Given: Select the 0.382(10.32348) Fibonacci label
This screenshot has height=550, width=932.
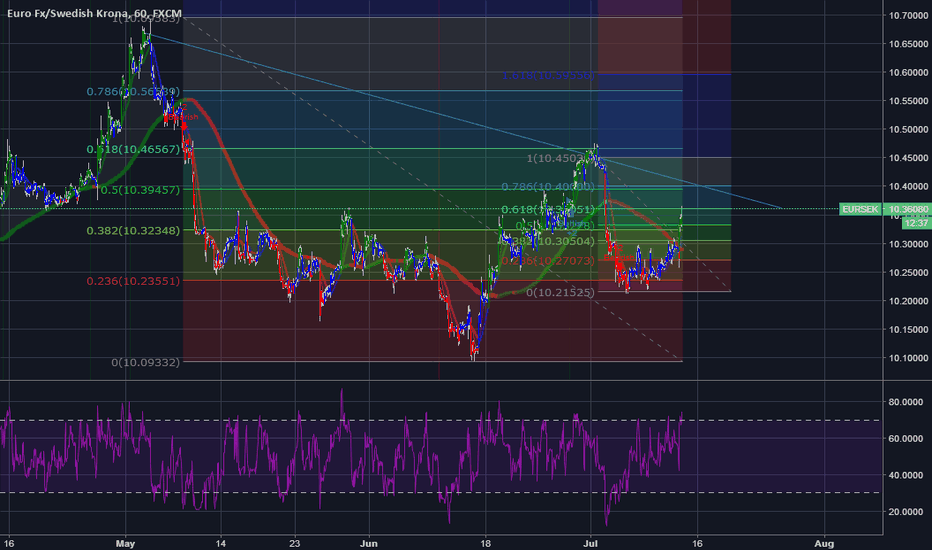Looking at the screenshot, I should (133, 230).
